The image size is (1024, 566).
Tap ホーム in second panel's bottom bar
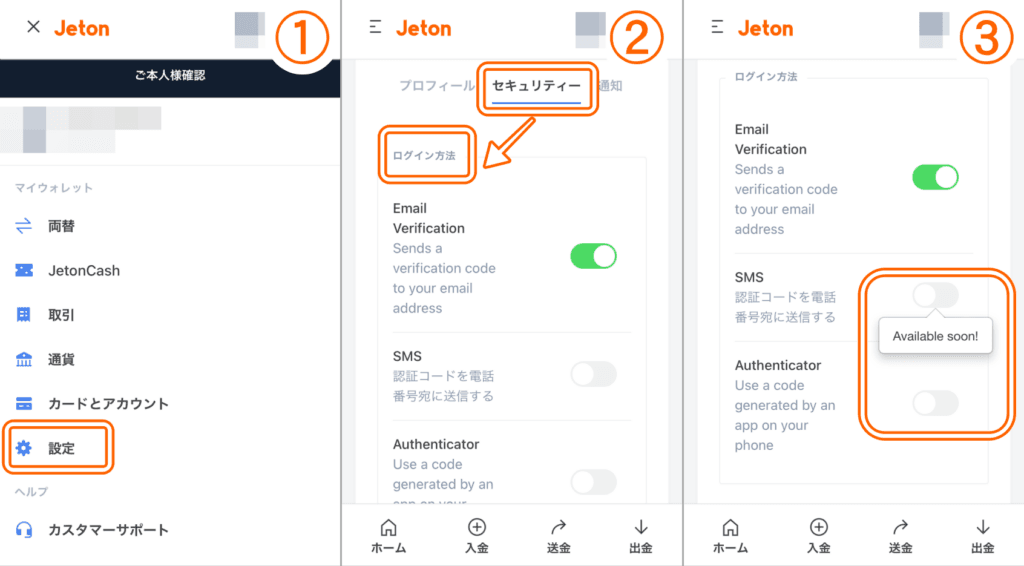tap(389, 536)
